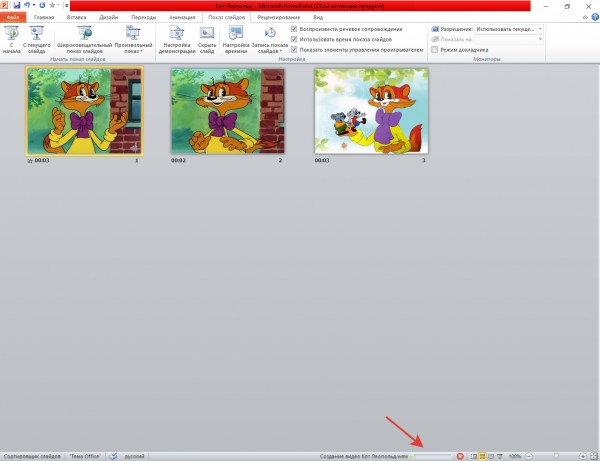The width and height of the screenshot is (600, 461).
Task: Click the Repeat/Redo icon in quick access toolbar
Action: pyautogui.click(x=42, y=5)
